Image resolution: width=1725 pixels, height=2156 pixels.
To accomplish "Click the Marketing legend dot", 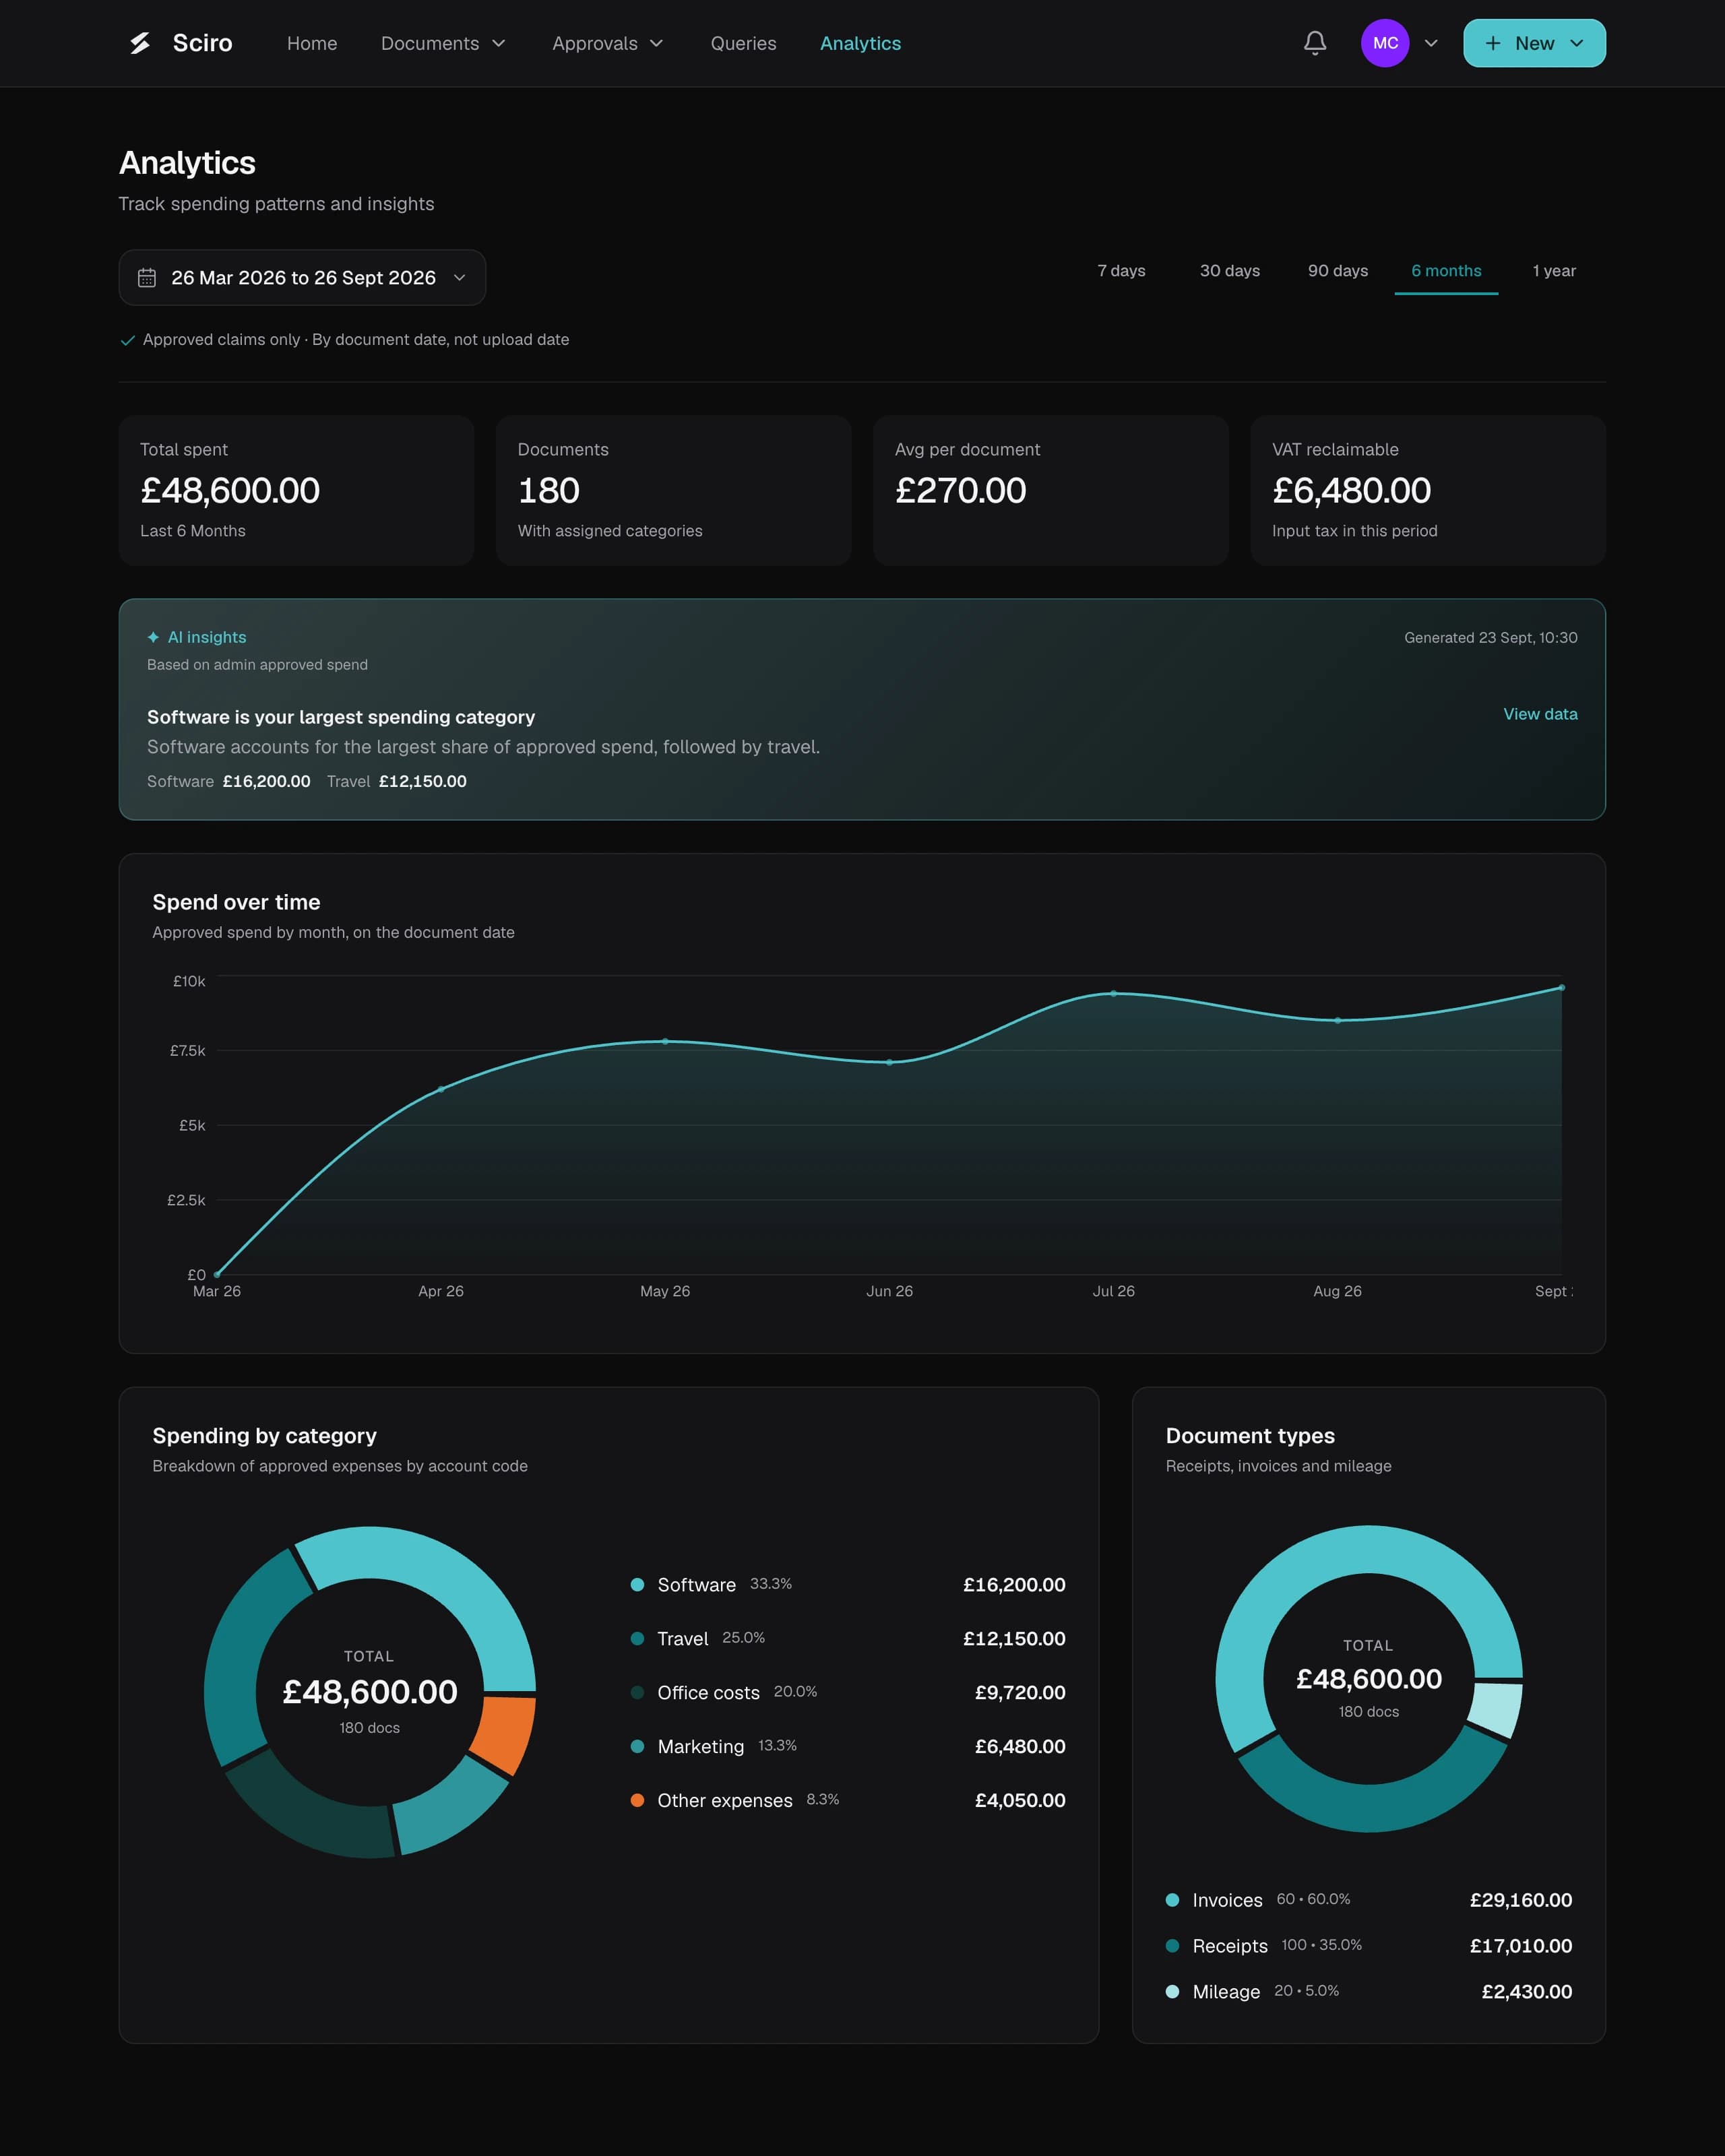I will 637,1746.
